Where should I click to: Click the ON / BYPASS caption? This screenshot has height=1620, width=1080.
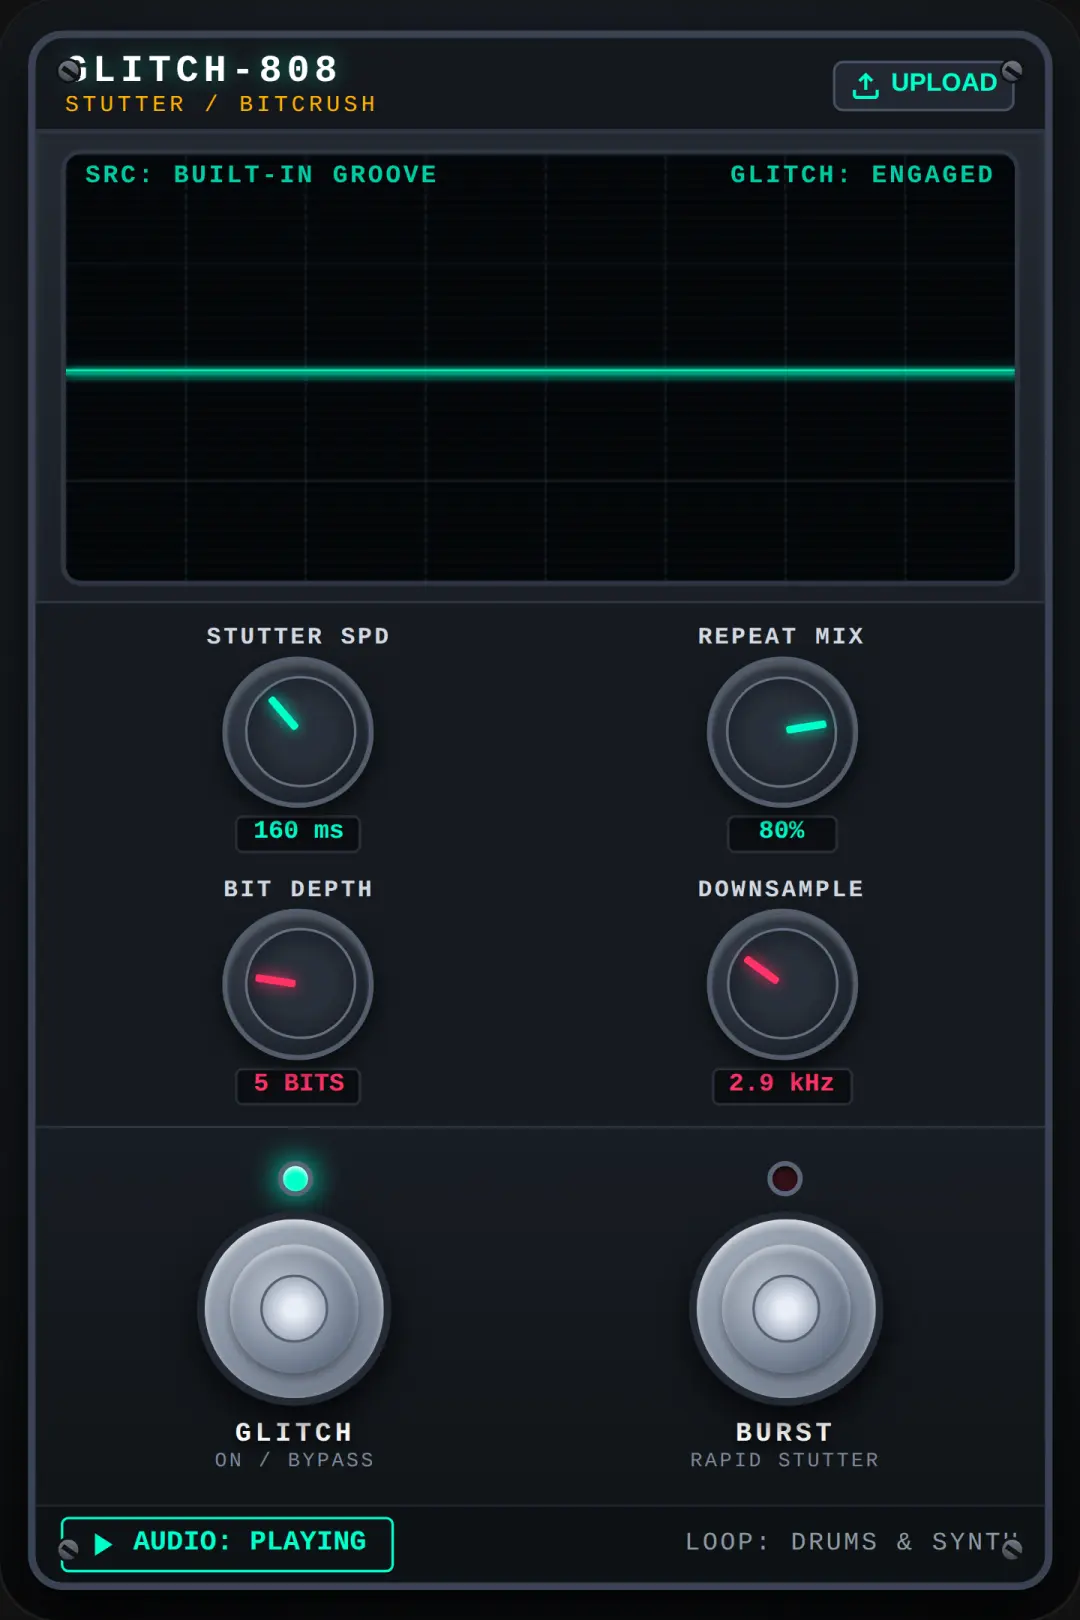pyautogui.click(x=294, y=1460)
